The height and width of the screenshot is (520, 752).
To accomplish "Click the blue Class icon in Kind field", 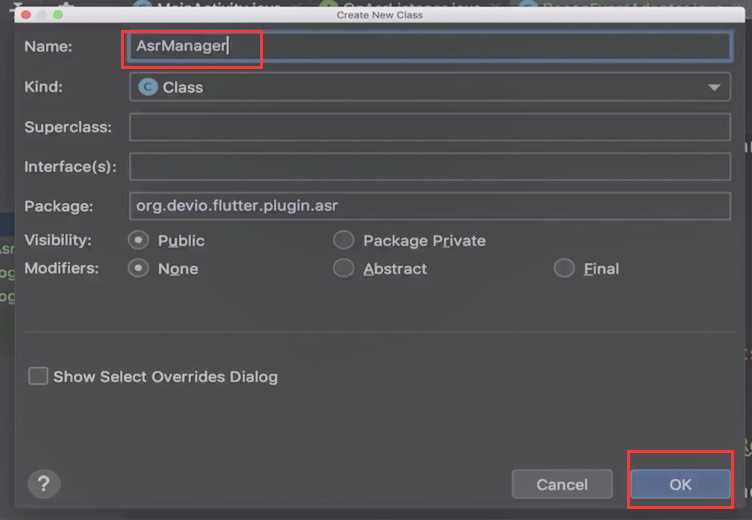I will [x=148, y=87].
